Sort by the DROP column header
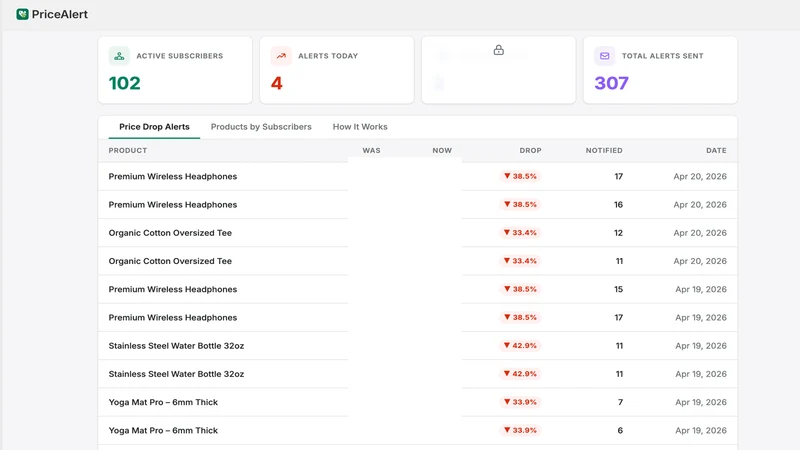This screenshot has height=450, width=800. pos(531,151)
